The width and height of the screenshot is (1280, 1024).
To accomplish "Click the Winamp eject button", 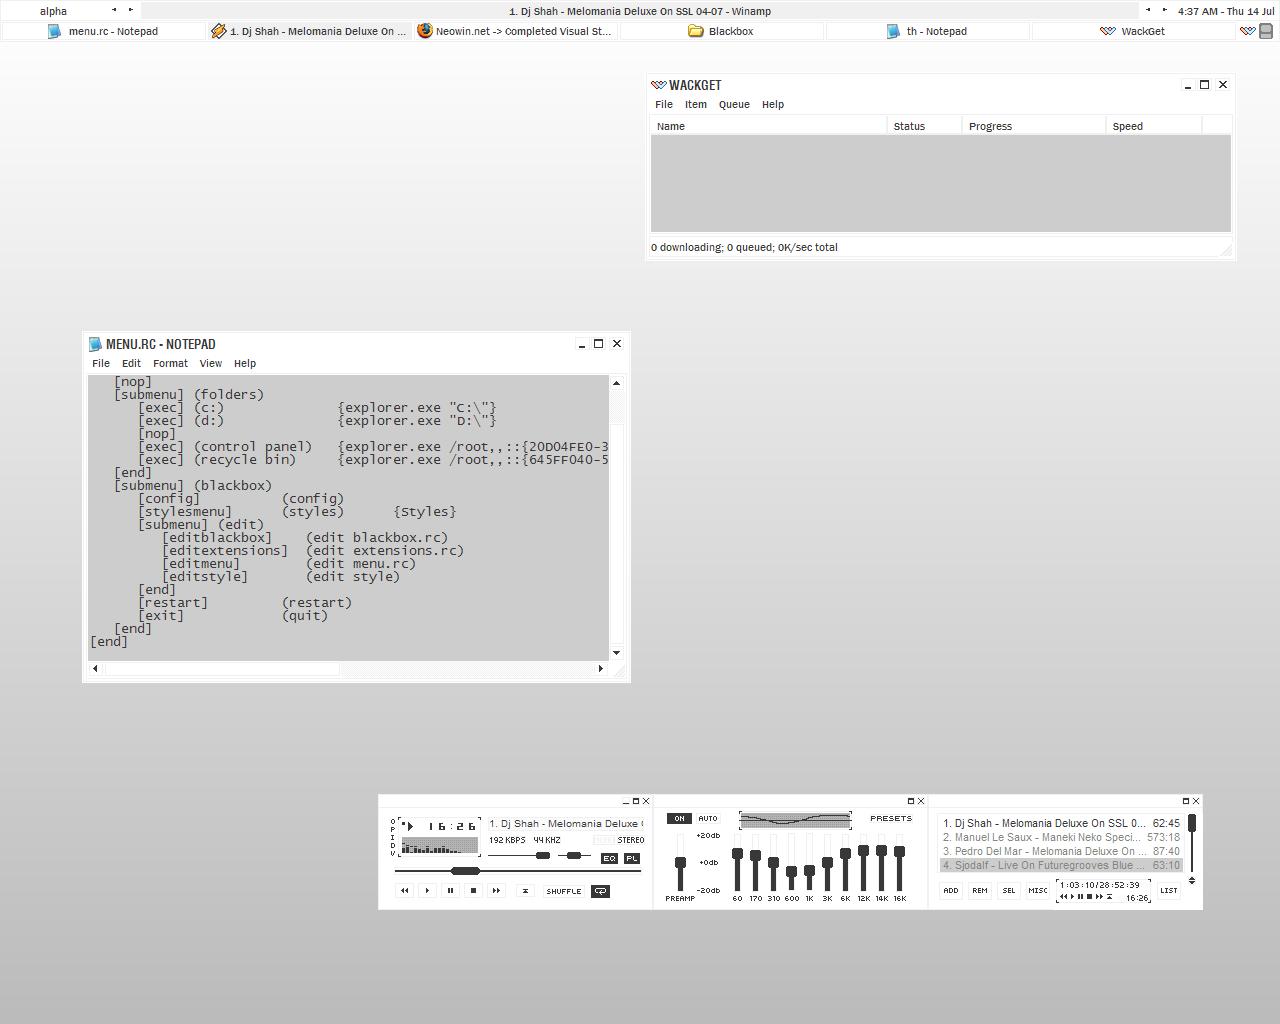I will click(x=525, y=891).
